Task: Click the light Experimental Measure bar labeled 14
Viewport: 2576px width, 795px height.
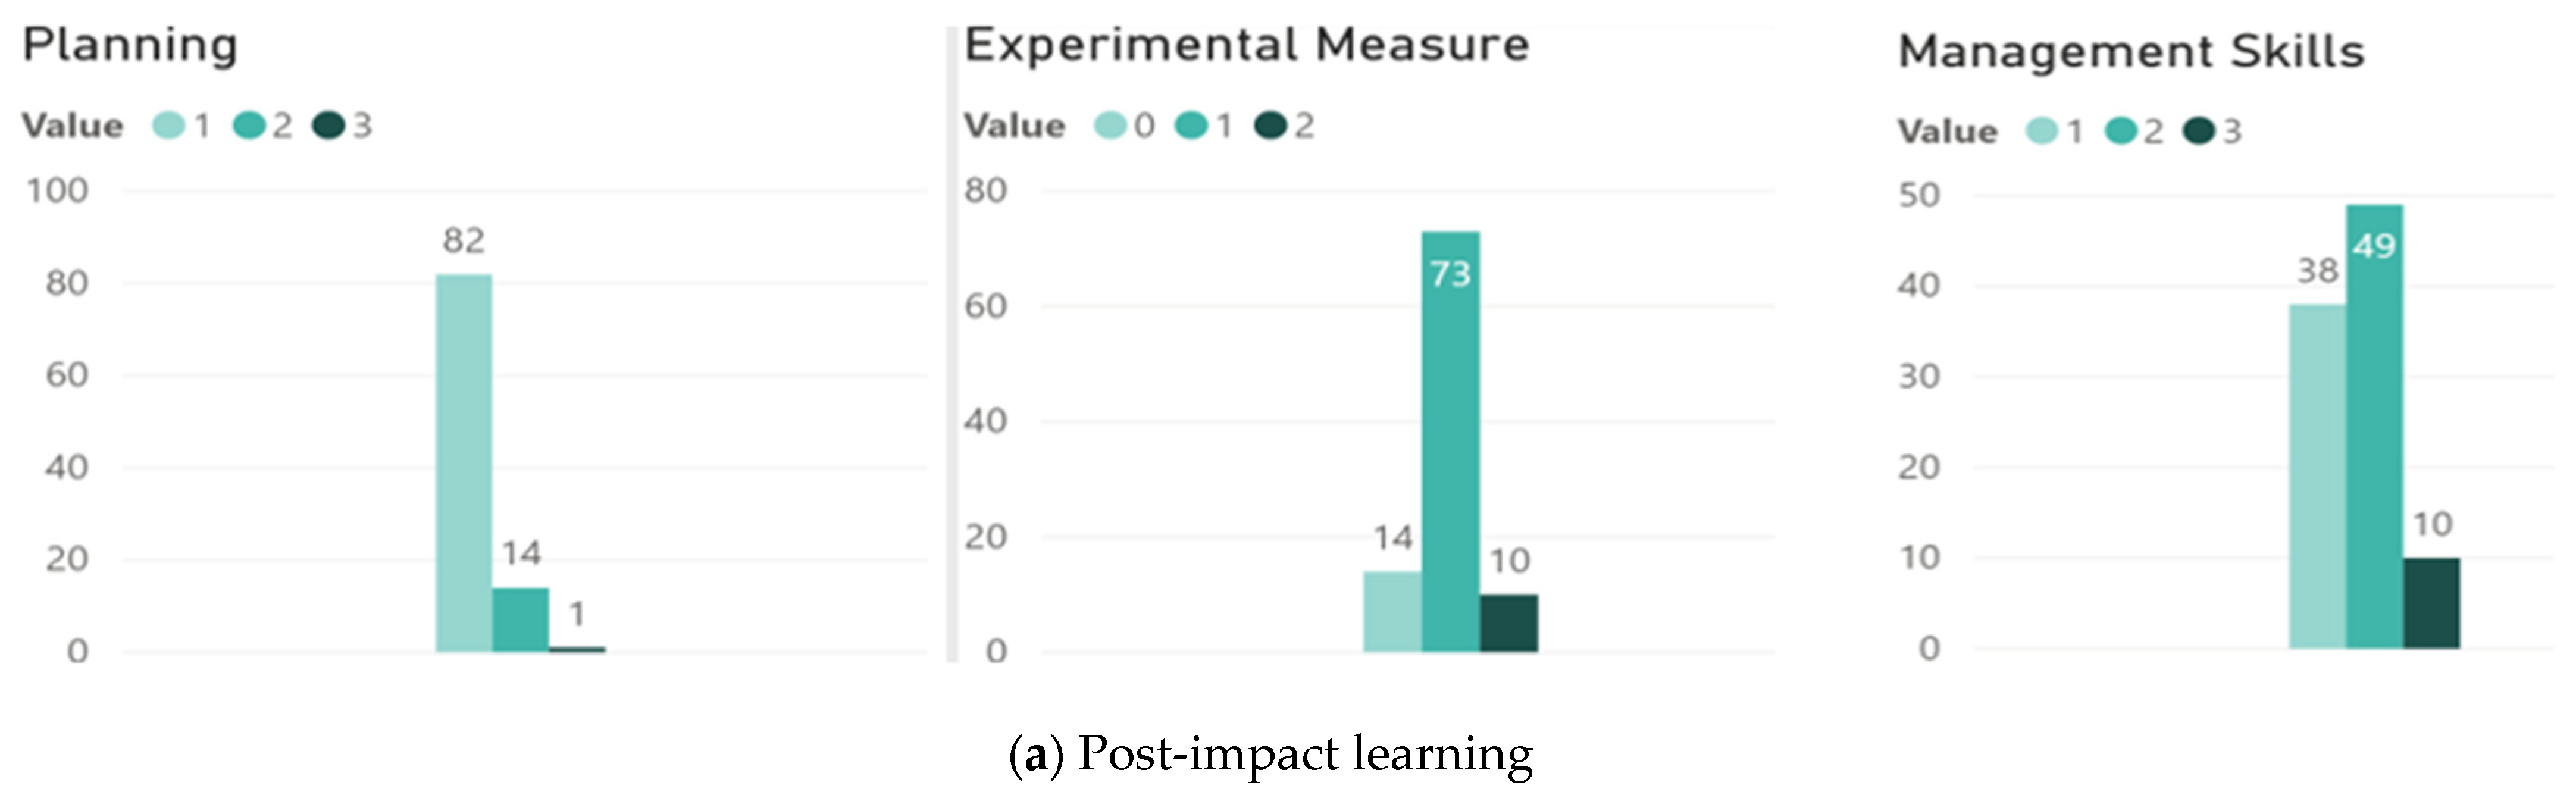Action: point(1392,611)
